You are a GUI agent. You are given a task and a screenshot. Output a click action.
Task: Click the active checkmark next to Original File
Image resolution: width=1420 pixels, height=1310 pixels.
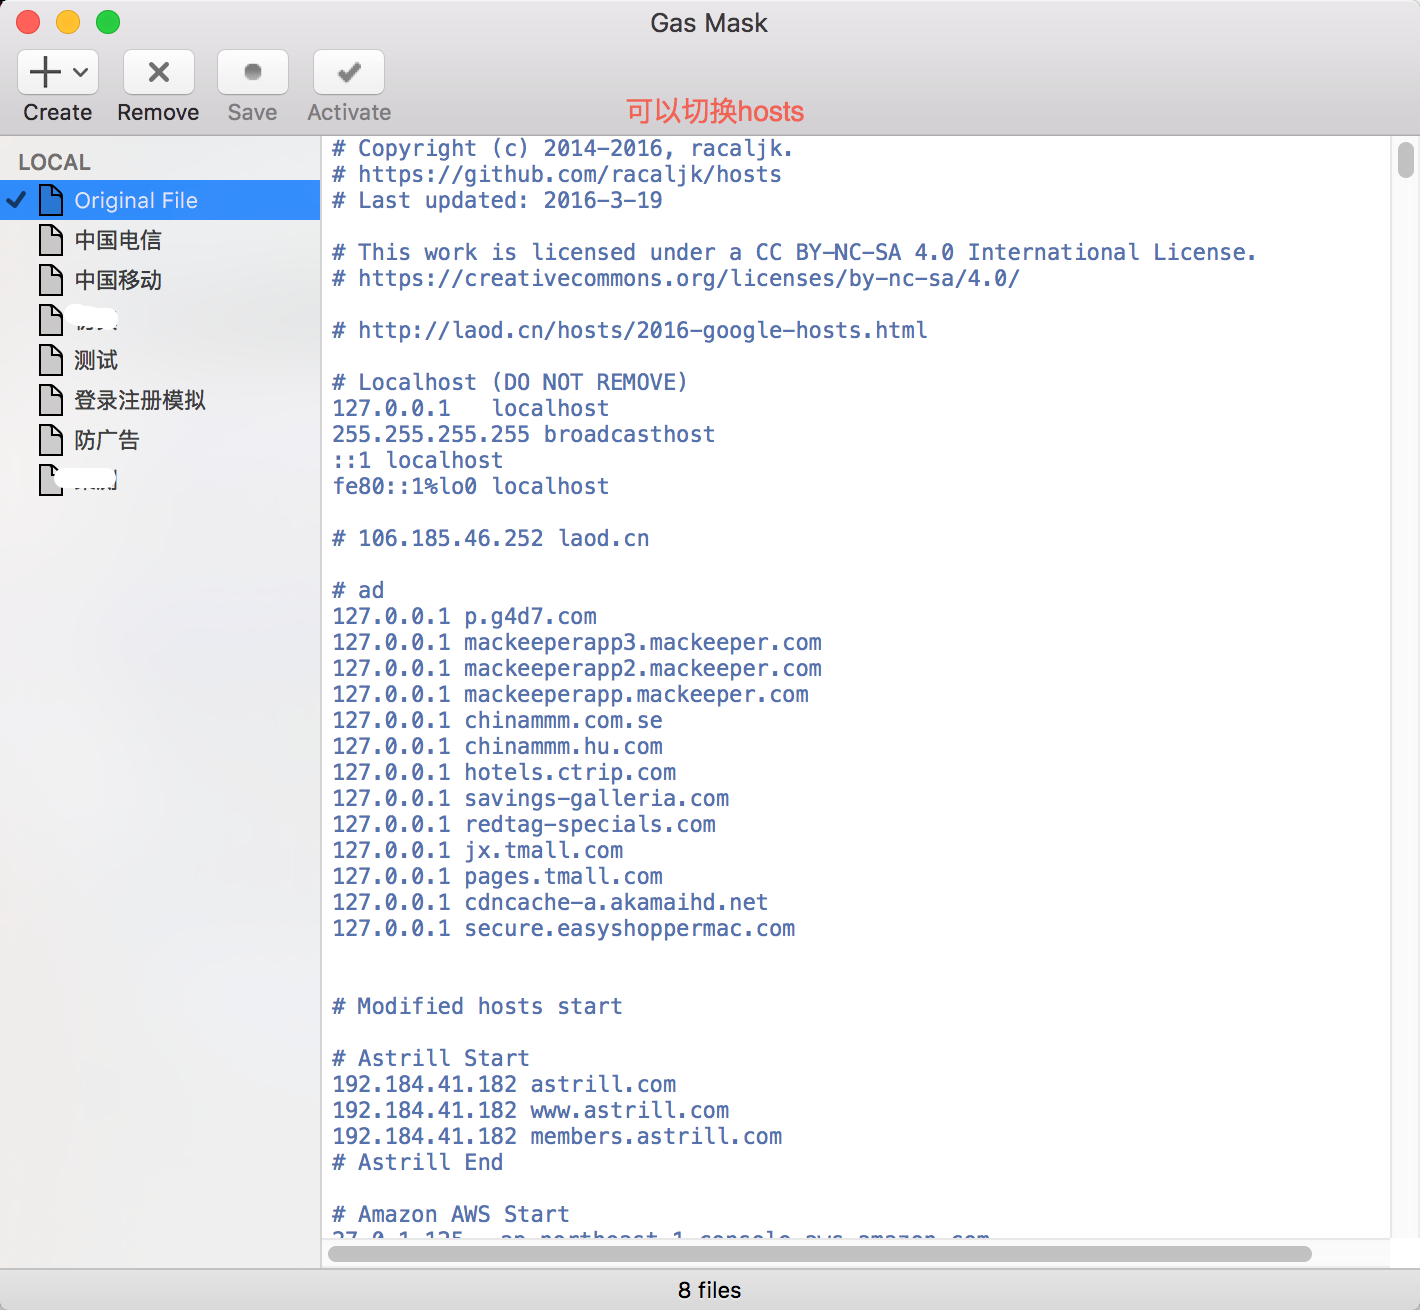[16, 200]
